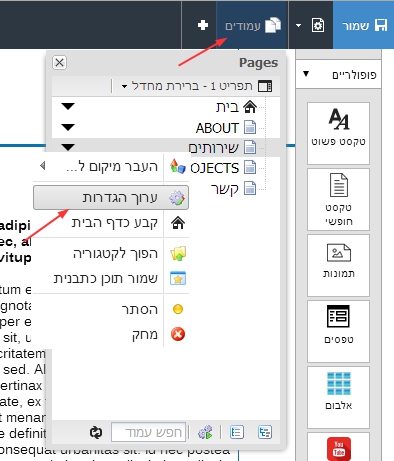
Task: Click the חפש עמוד search field
Action: [149, 432]
